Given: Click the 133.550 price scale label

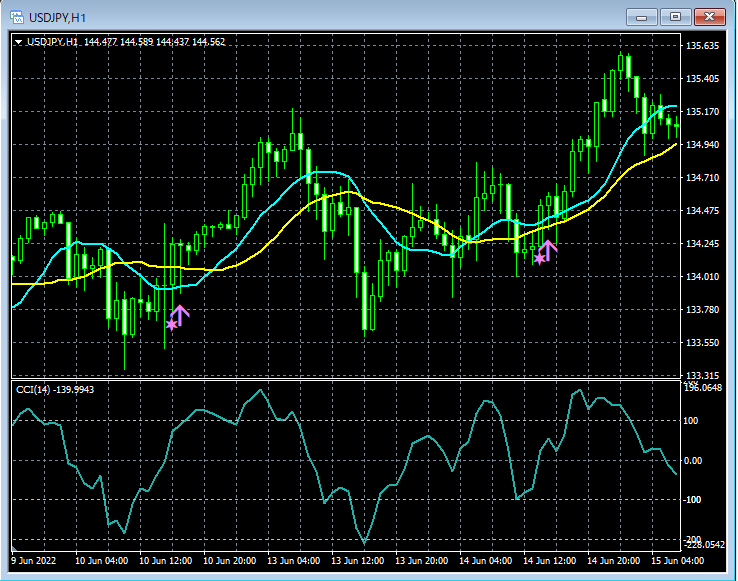Looking at the screenshot, I should click(702, 342).
